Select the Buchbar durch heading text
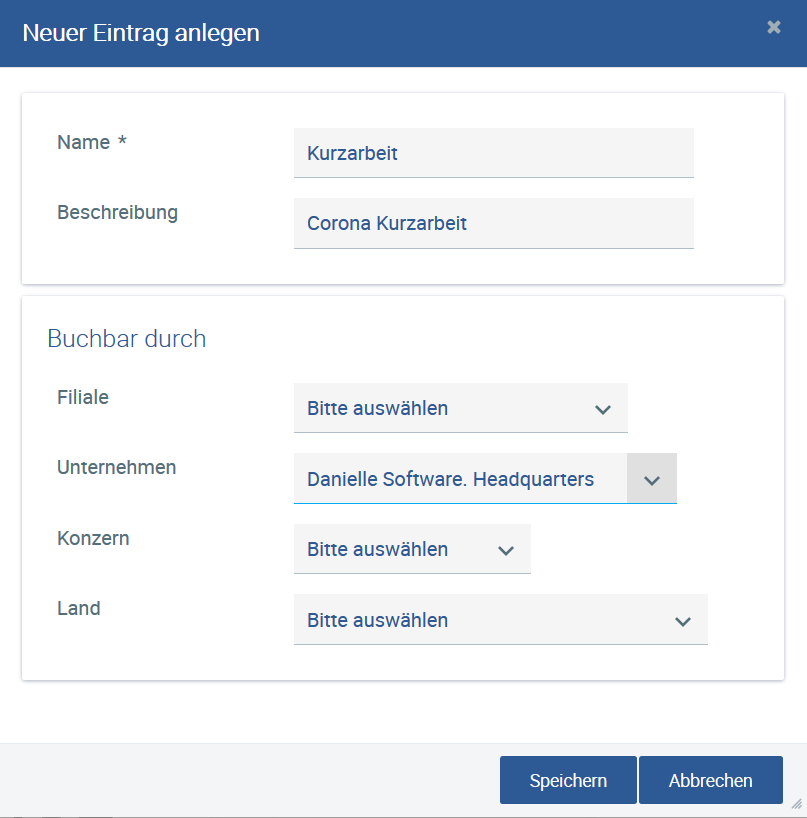 click(x=127, y=339)
